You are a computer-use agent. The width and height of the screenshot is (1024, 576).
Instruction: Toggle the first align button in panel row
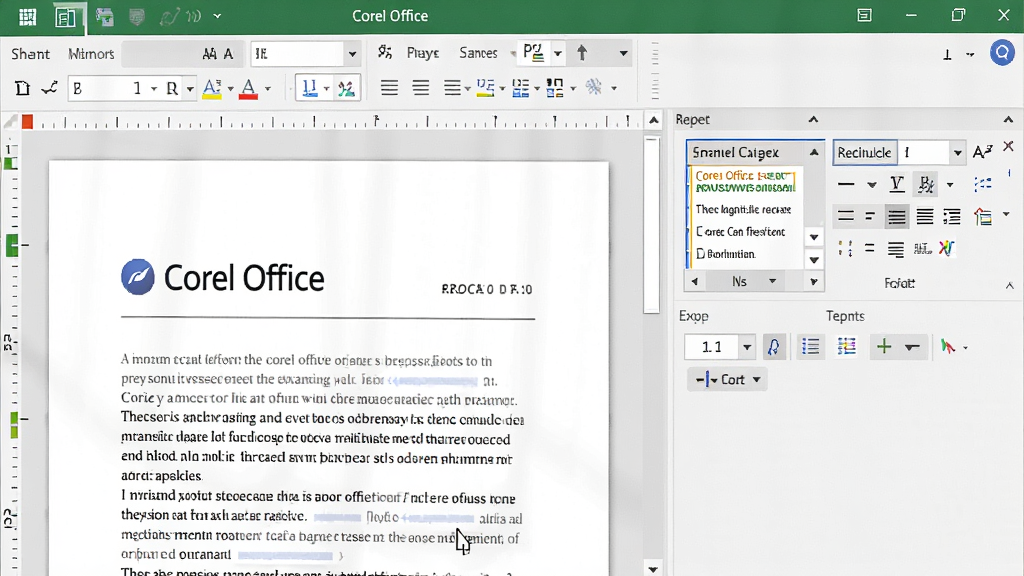point(846,216)
